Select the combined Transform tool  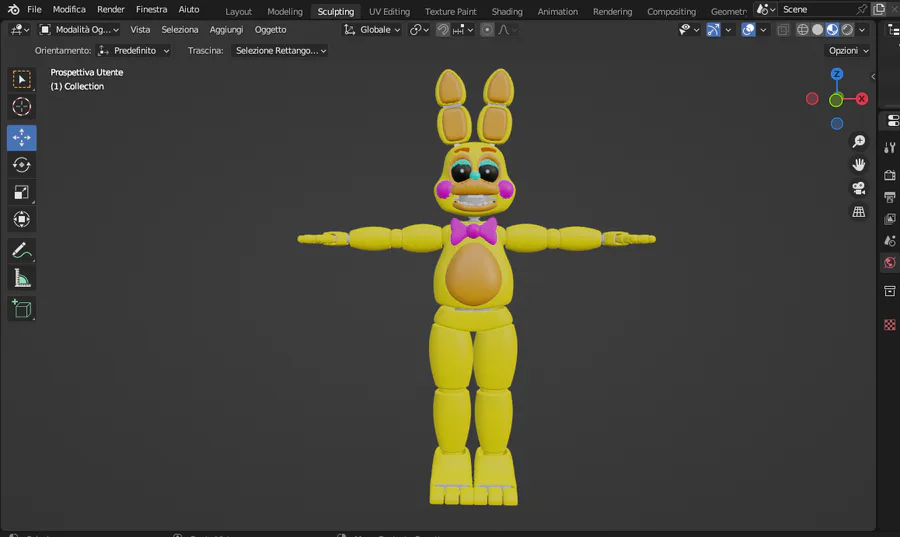(22, 220)
